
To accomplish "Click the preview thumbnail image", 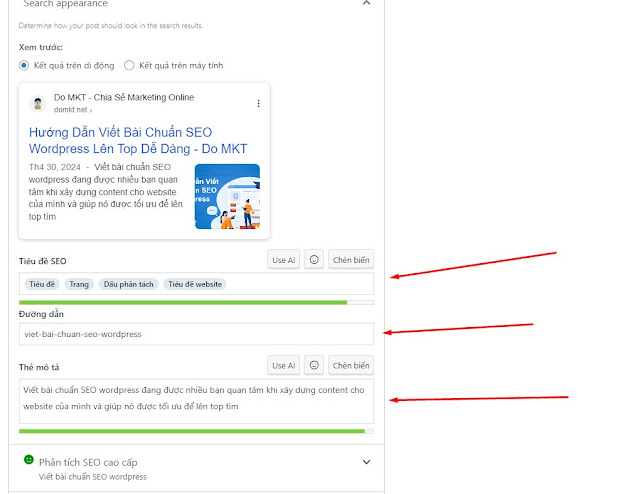I will tap(227, 196).
